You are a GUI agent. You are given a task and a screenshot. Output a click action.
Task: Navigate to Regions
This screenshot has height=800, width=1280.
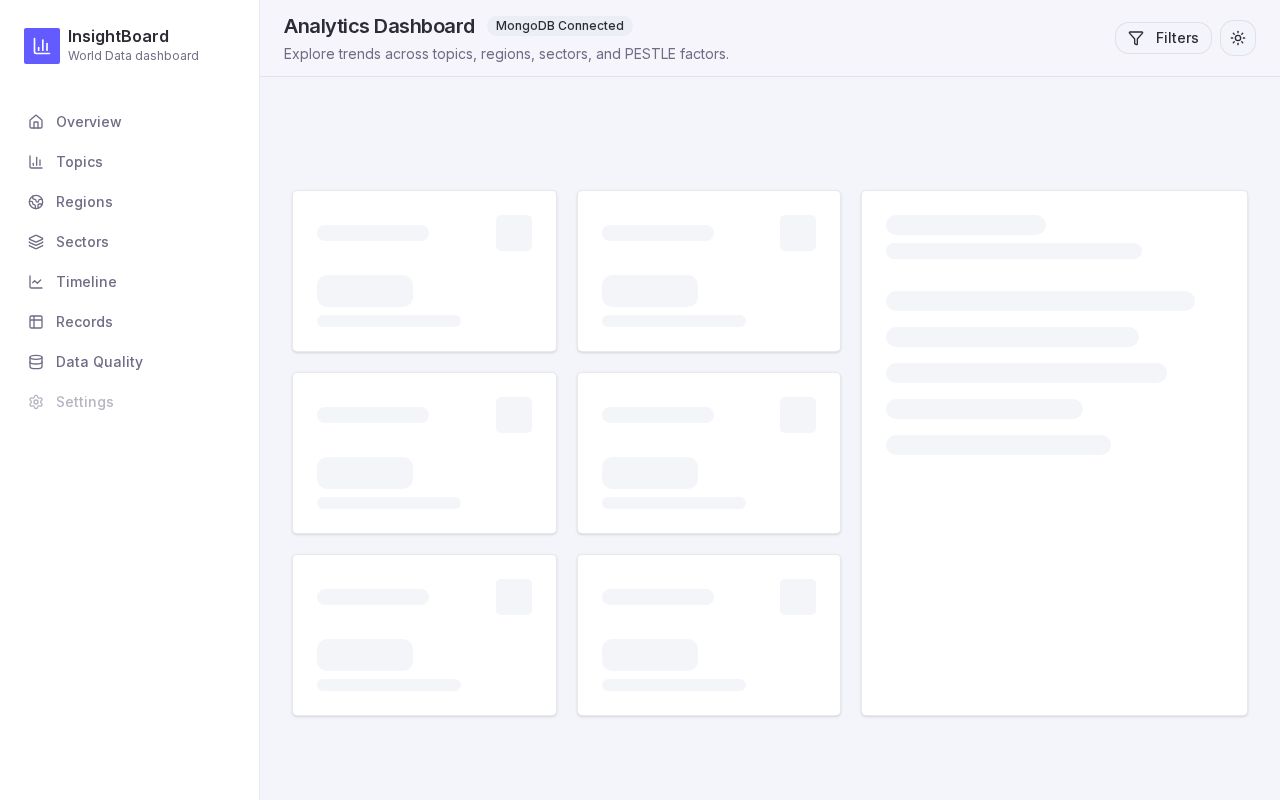click(130, 202)
